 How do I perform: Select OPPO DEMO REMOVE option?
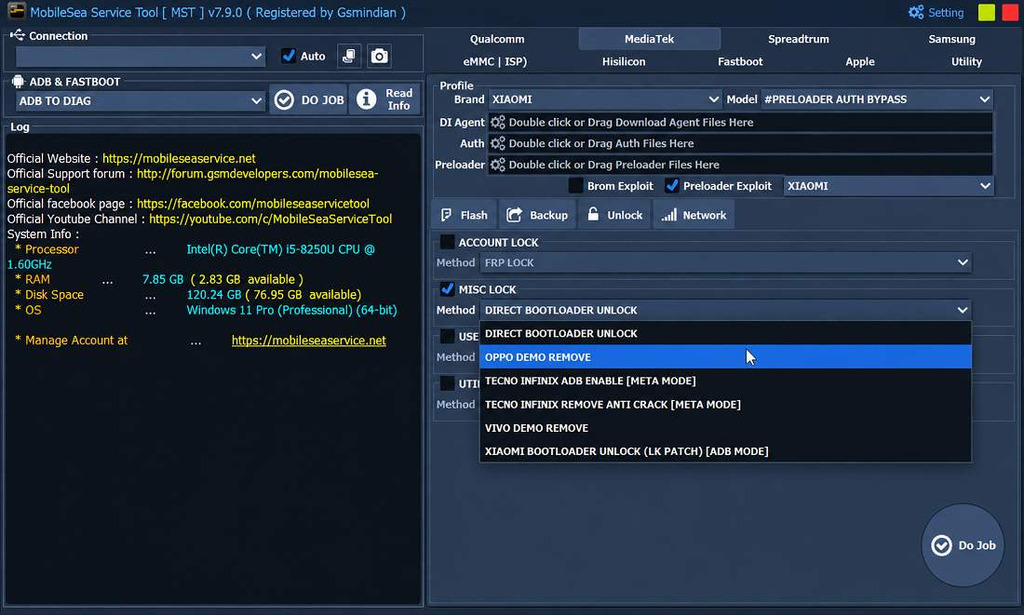[725, 357]
